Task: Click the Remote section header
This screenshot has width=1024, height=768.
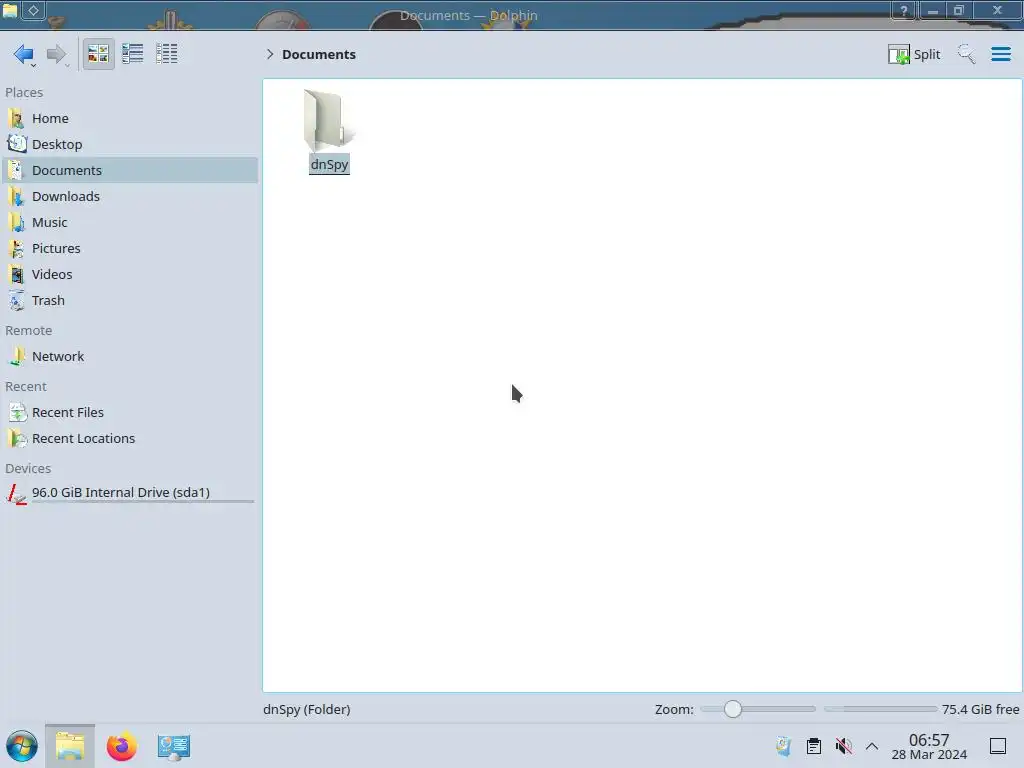Action: click(29, 330)
